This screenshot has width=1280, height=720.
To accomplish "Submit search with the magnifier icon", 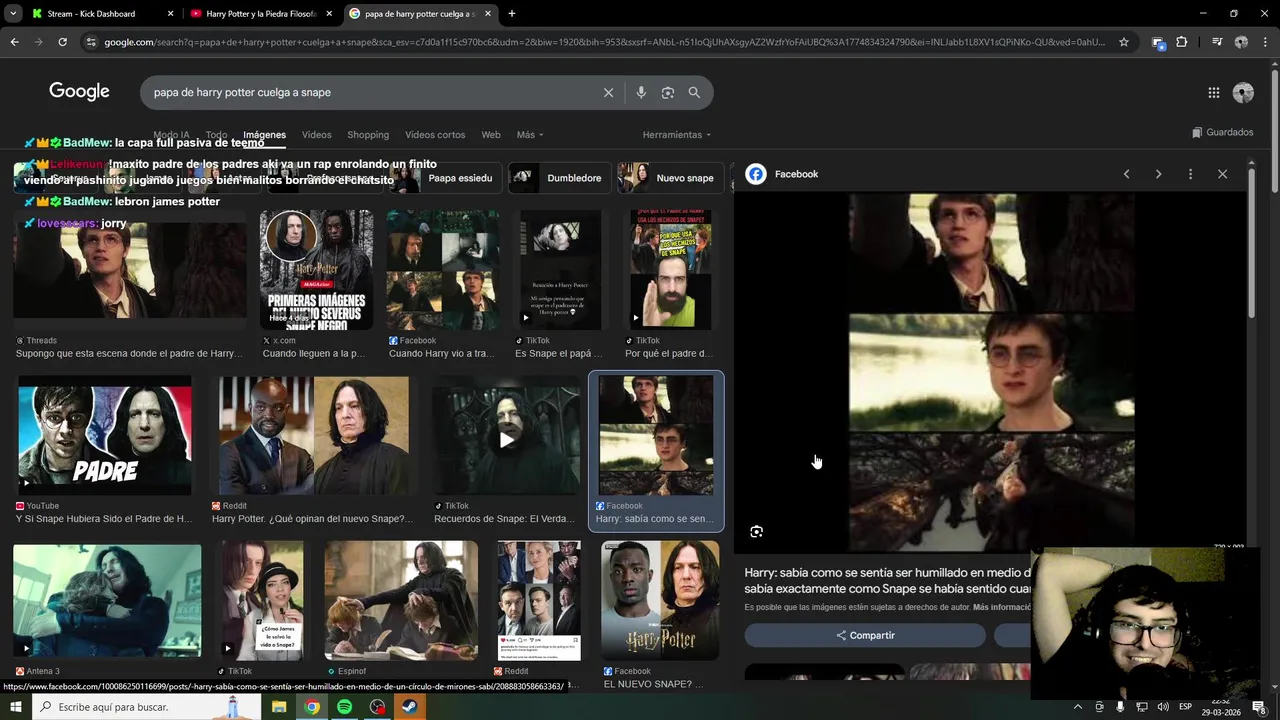I will pyautogui.click(x=694, y=92).
